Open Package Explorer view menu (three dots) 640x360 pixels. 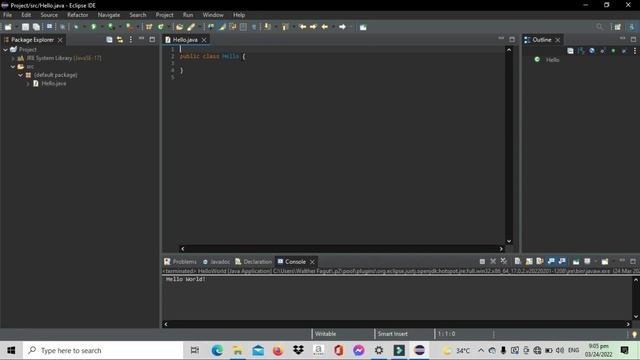(x=131, y=40)
